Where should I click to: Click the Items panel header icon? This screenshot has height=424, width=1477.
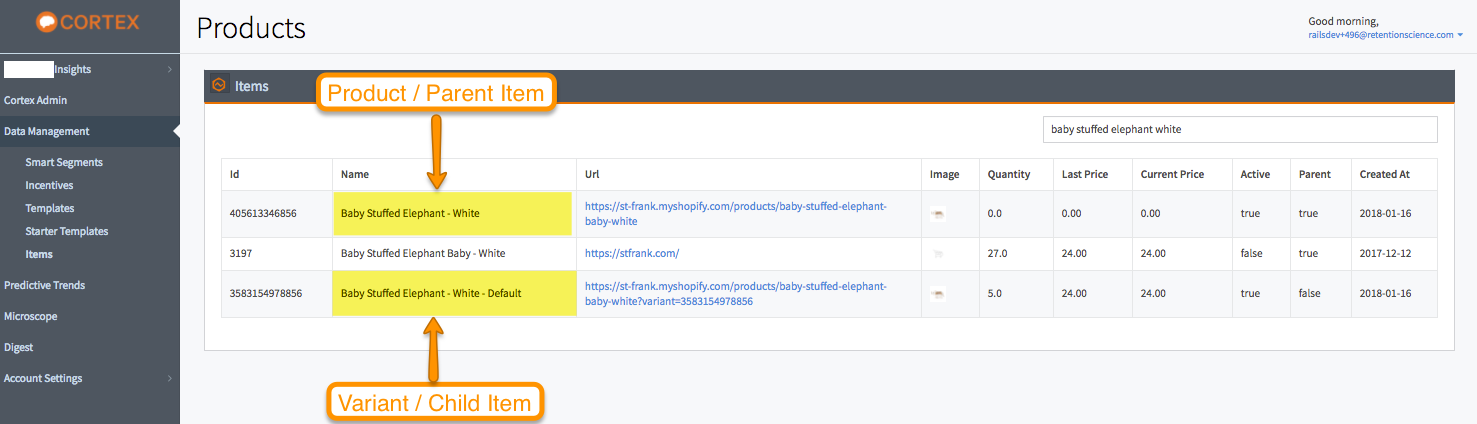pyautogui.click(x=219, y=85)
